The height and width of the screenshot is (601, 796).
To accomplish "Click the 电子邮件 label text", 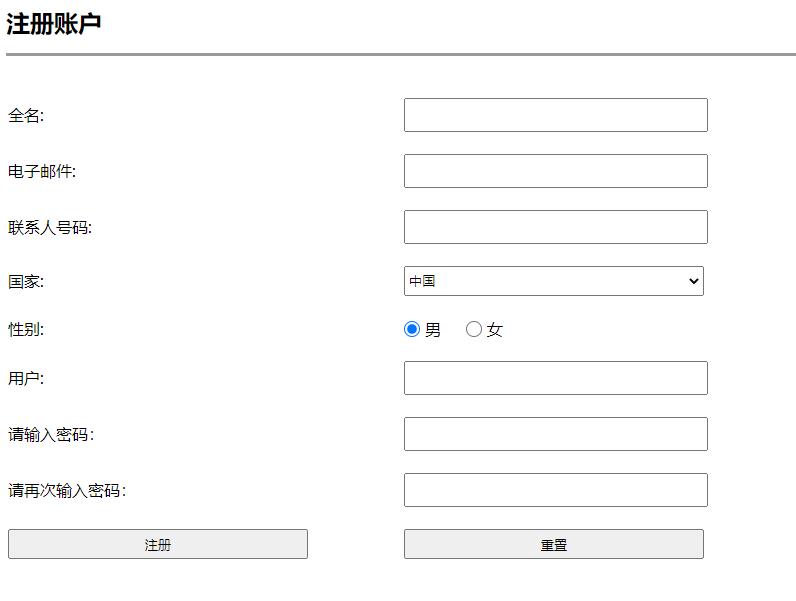I will pyautogui.click(x=42, y=172).
